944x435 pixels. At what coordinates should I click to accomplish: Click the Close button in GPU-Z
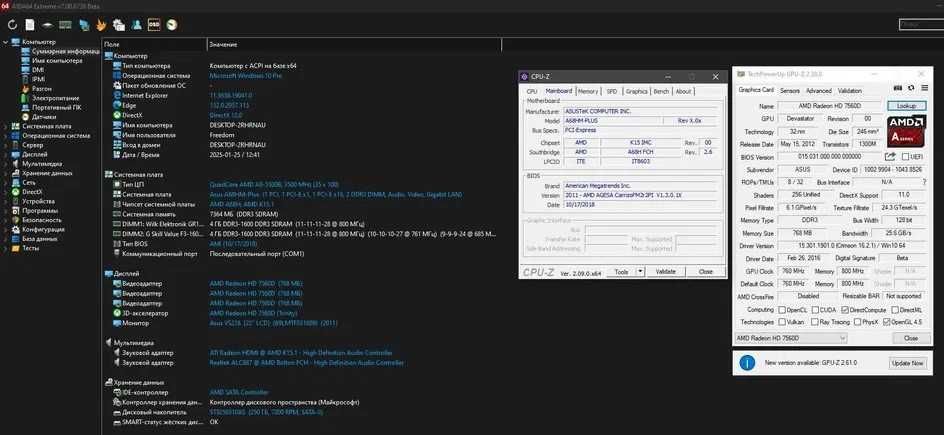point(910,338)
